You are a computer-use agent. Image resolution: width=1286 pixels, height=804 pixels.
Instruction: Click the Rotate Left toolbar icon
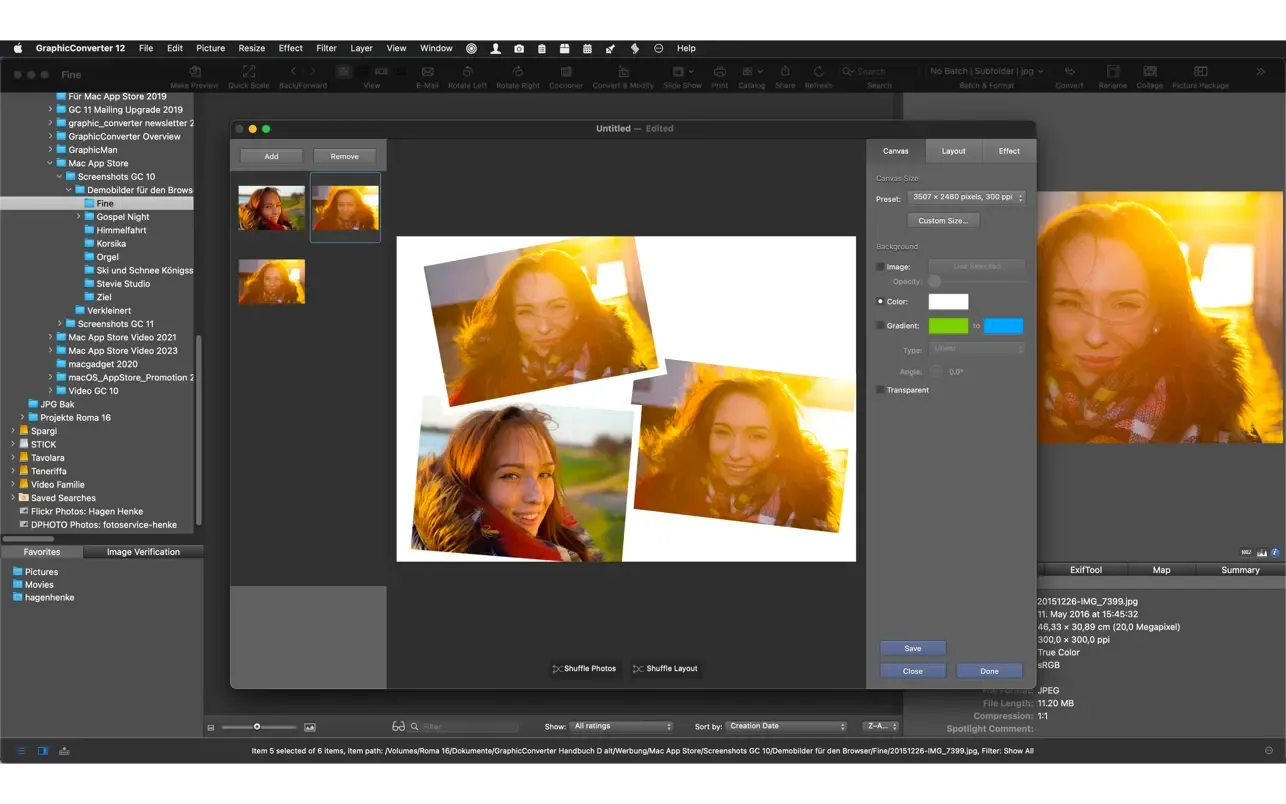467,72
